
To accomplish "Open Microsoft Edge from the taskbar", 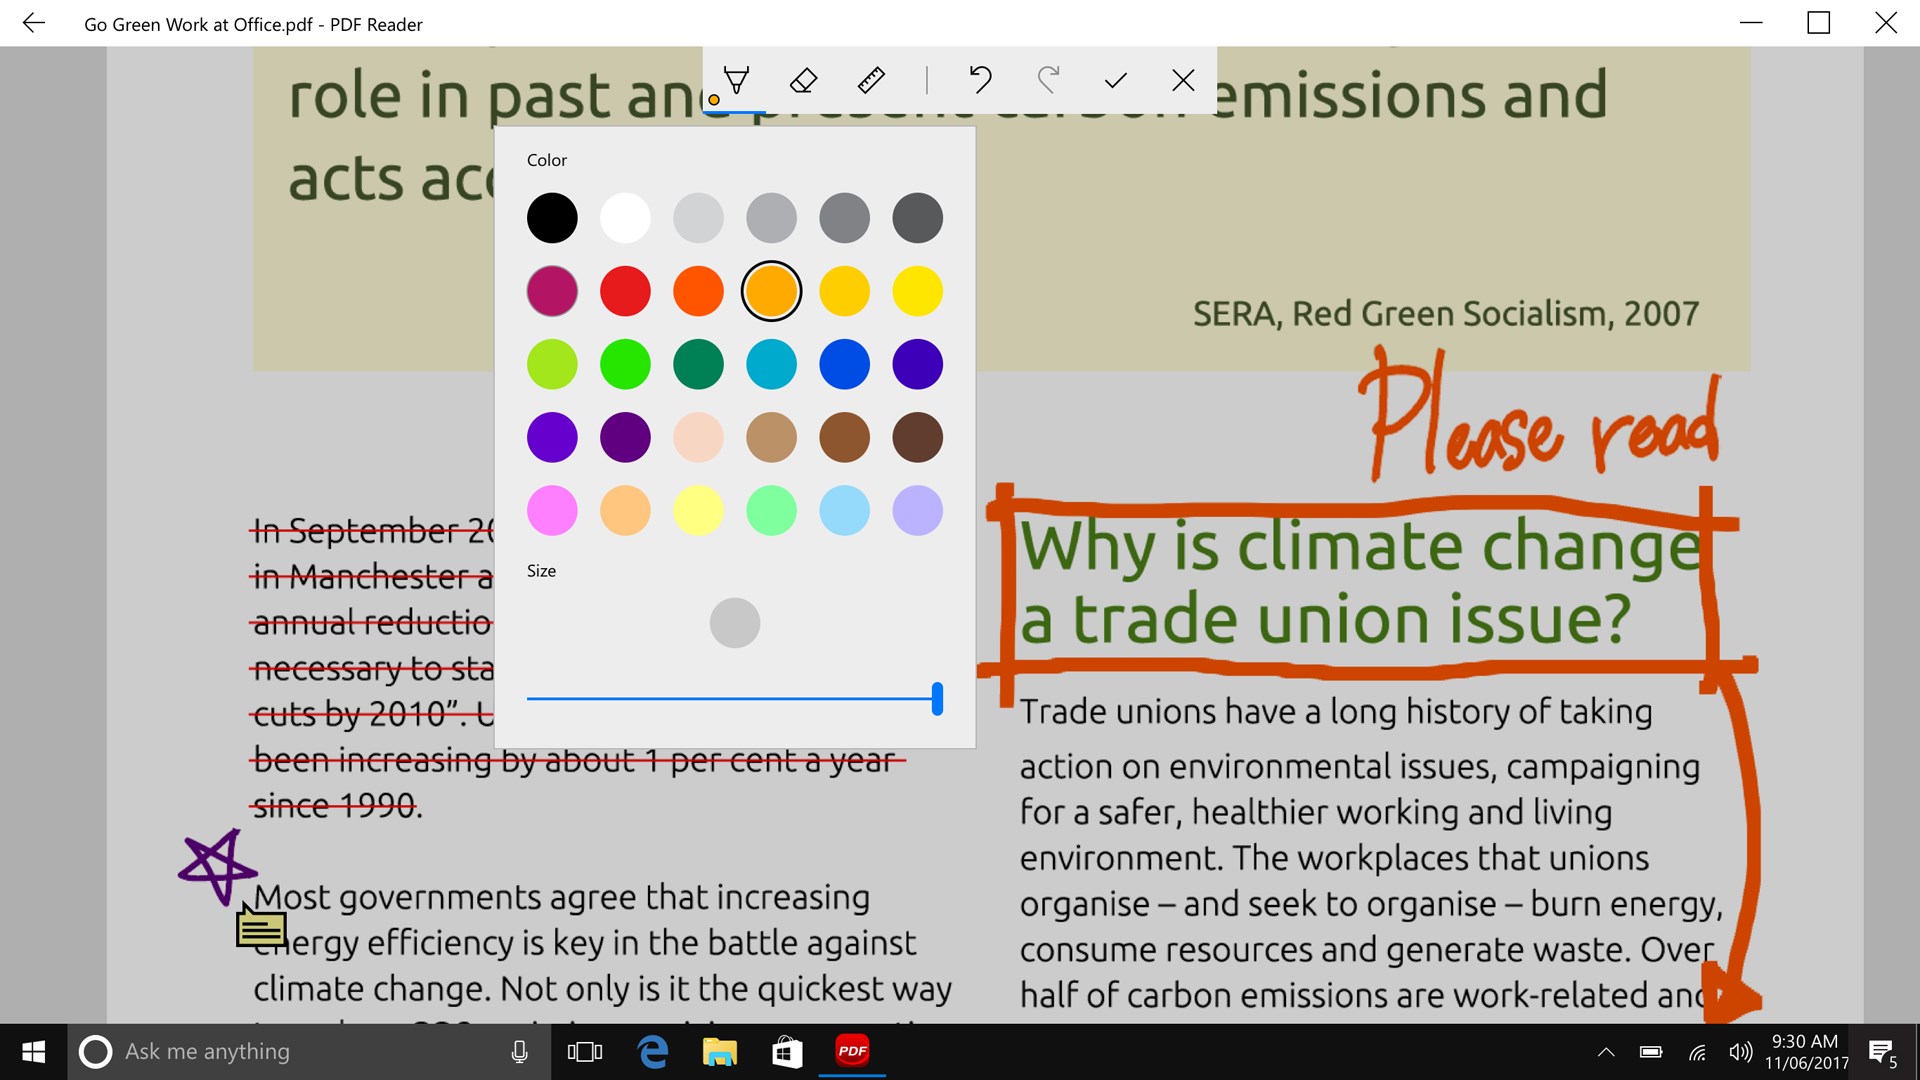I will click(653, 1052).
